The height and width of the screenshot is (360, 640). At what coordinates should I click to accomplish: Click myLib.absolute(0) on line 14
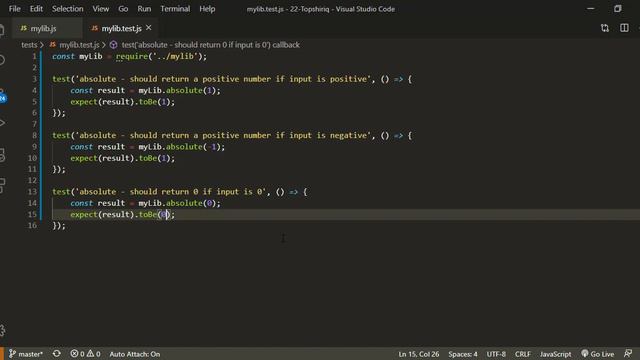pyautogui.click(x=177, y=203)
